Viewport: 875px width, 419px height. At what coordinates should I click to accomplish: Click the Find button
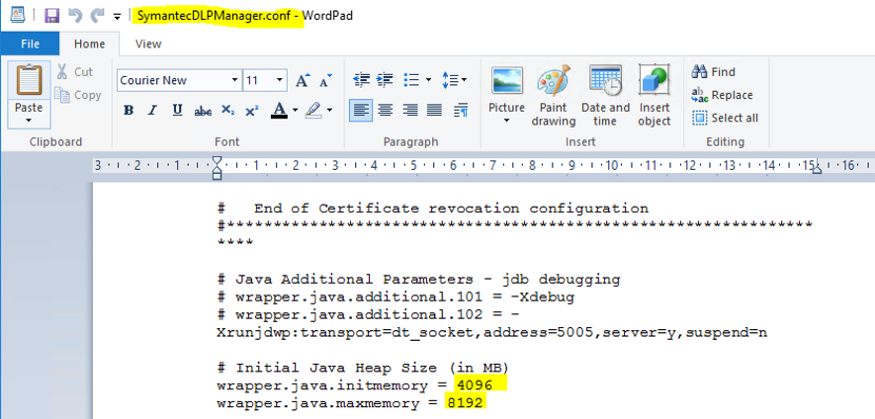click(713, 72)
